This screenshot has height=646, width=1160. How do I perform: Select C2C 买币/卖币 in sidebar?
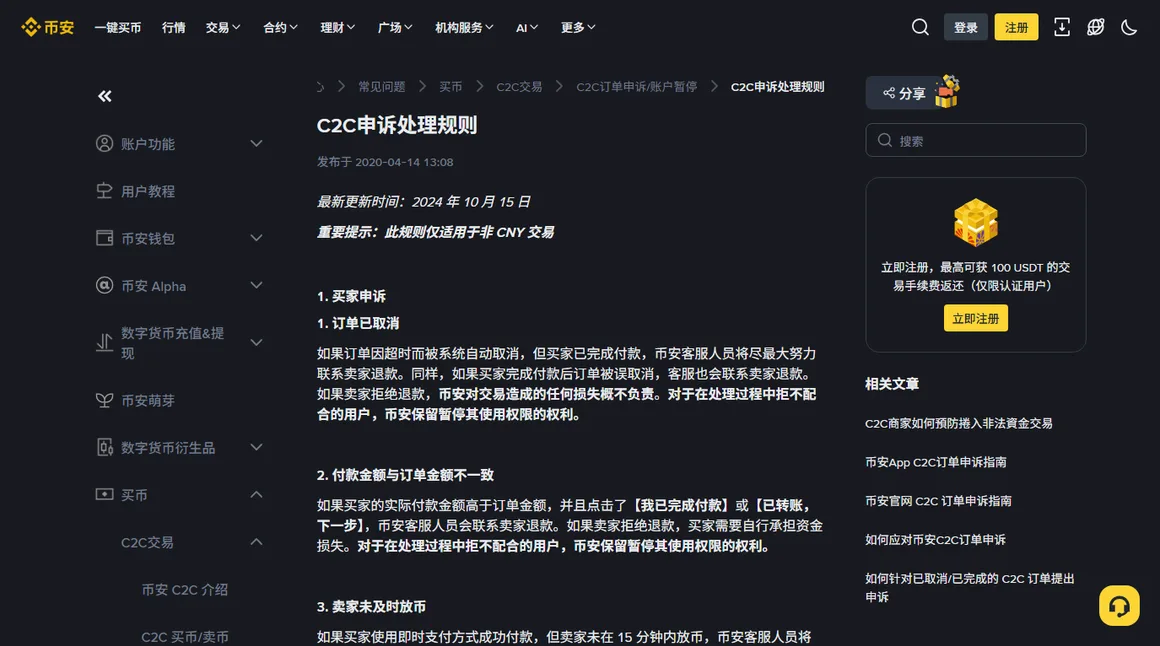(185, 637)
